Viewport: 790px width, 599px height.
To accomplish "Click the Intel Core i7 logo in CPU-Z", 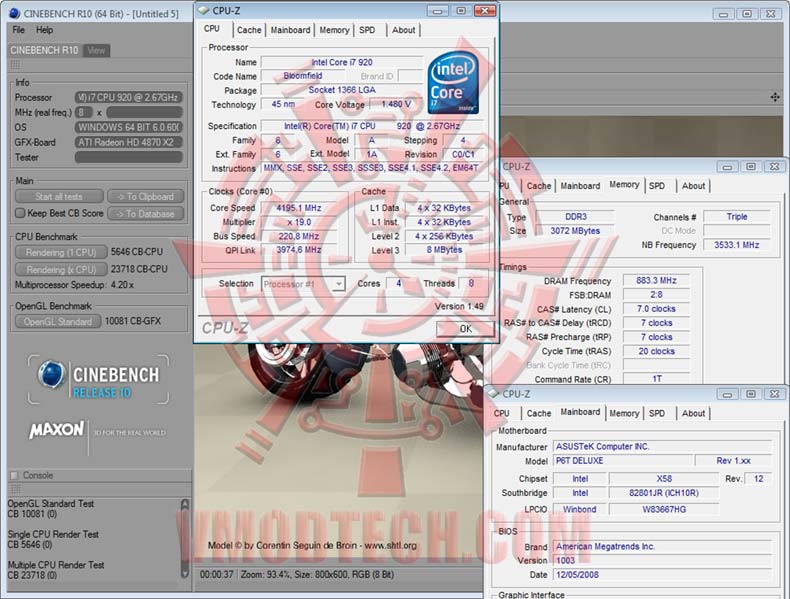I will [453, 82].
